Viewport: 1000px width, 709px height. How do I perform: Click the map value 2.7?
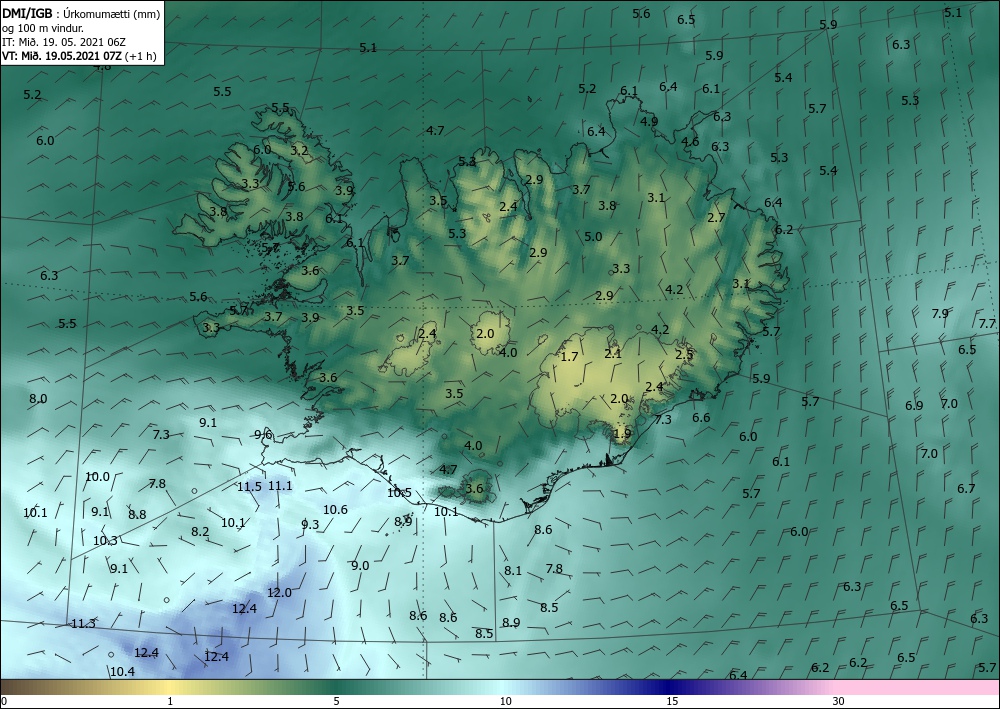coord(716,217)
